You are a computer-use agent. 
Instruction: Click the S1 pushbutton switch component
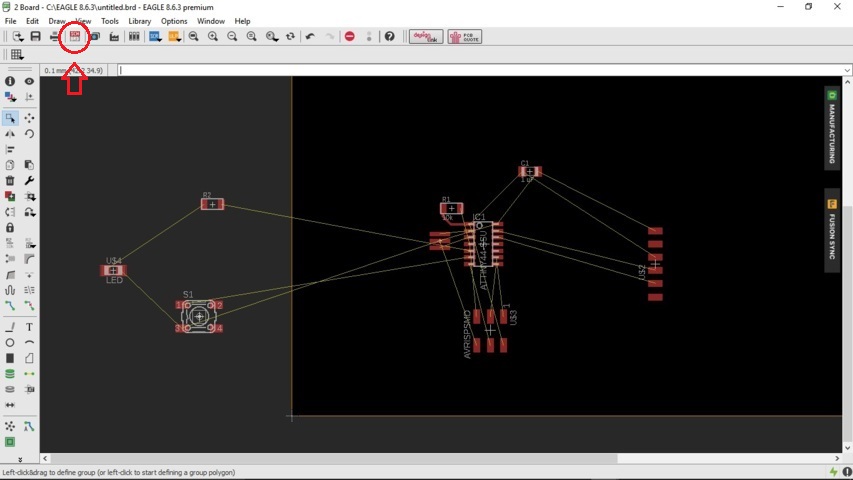click(199, 316)
